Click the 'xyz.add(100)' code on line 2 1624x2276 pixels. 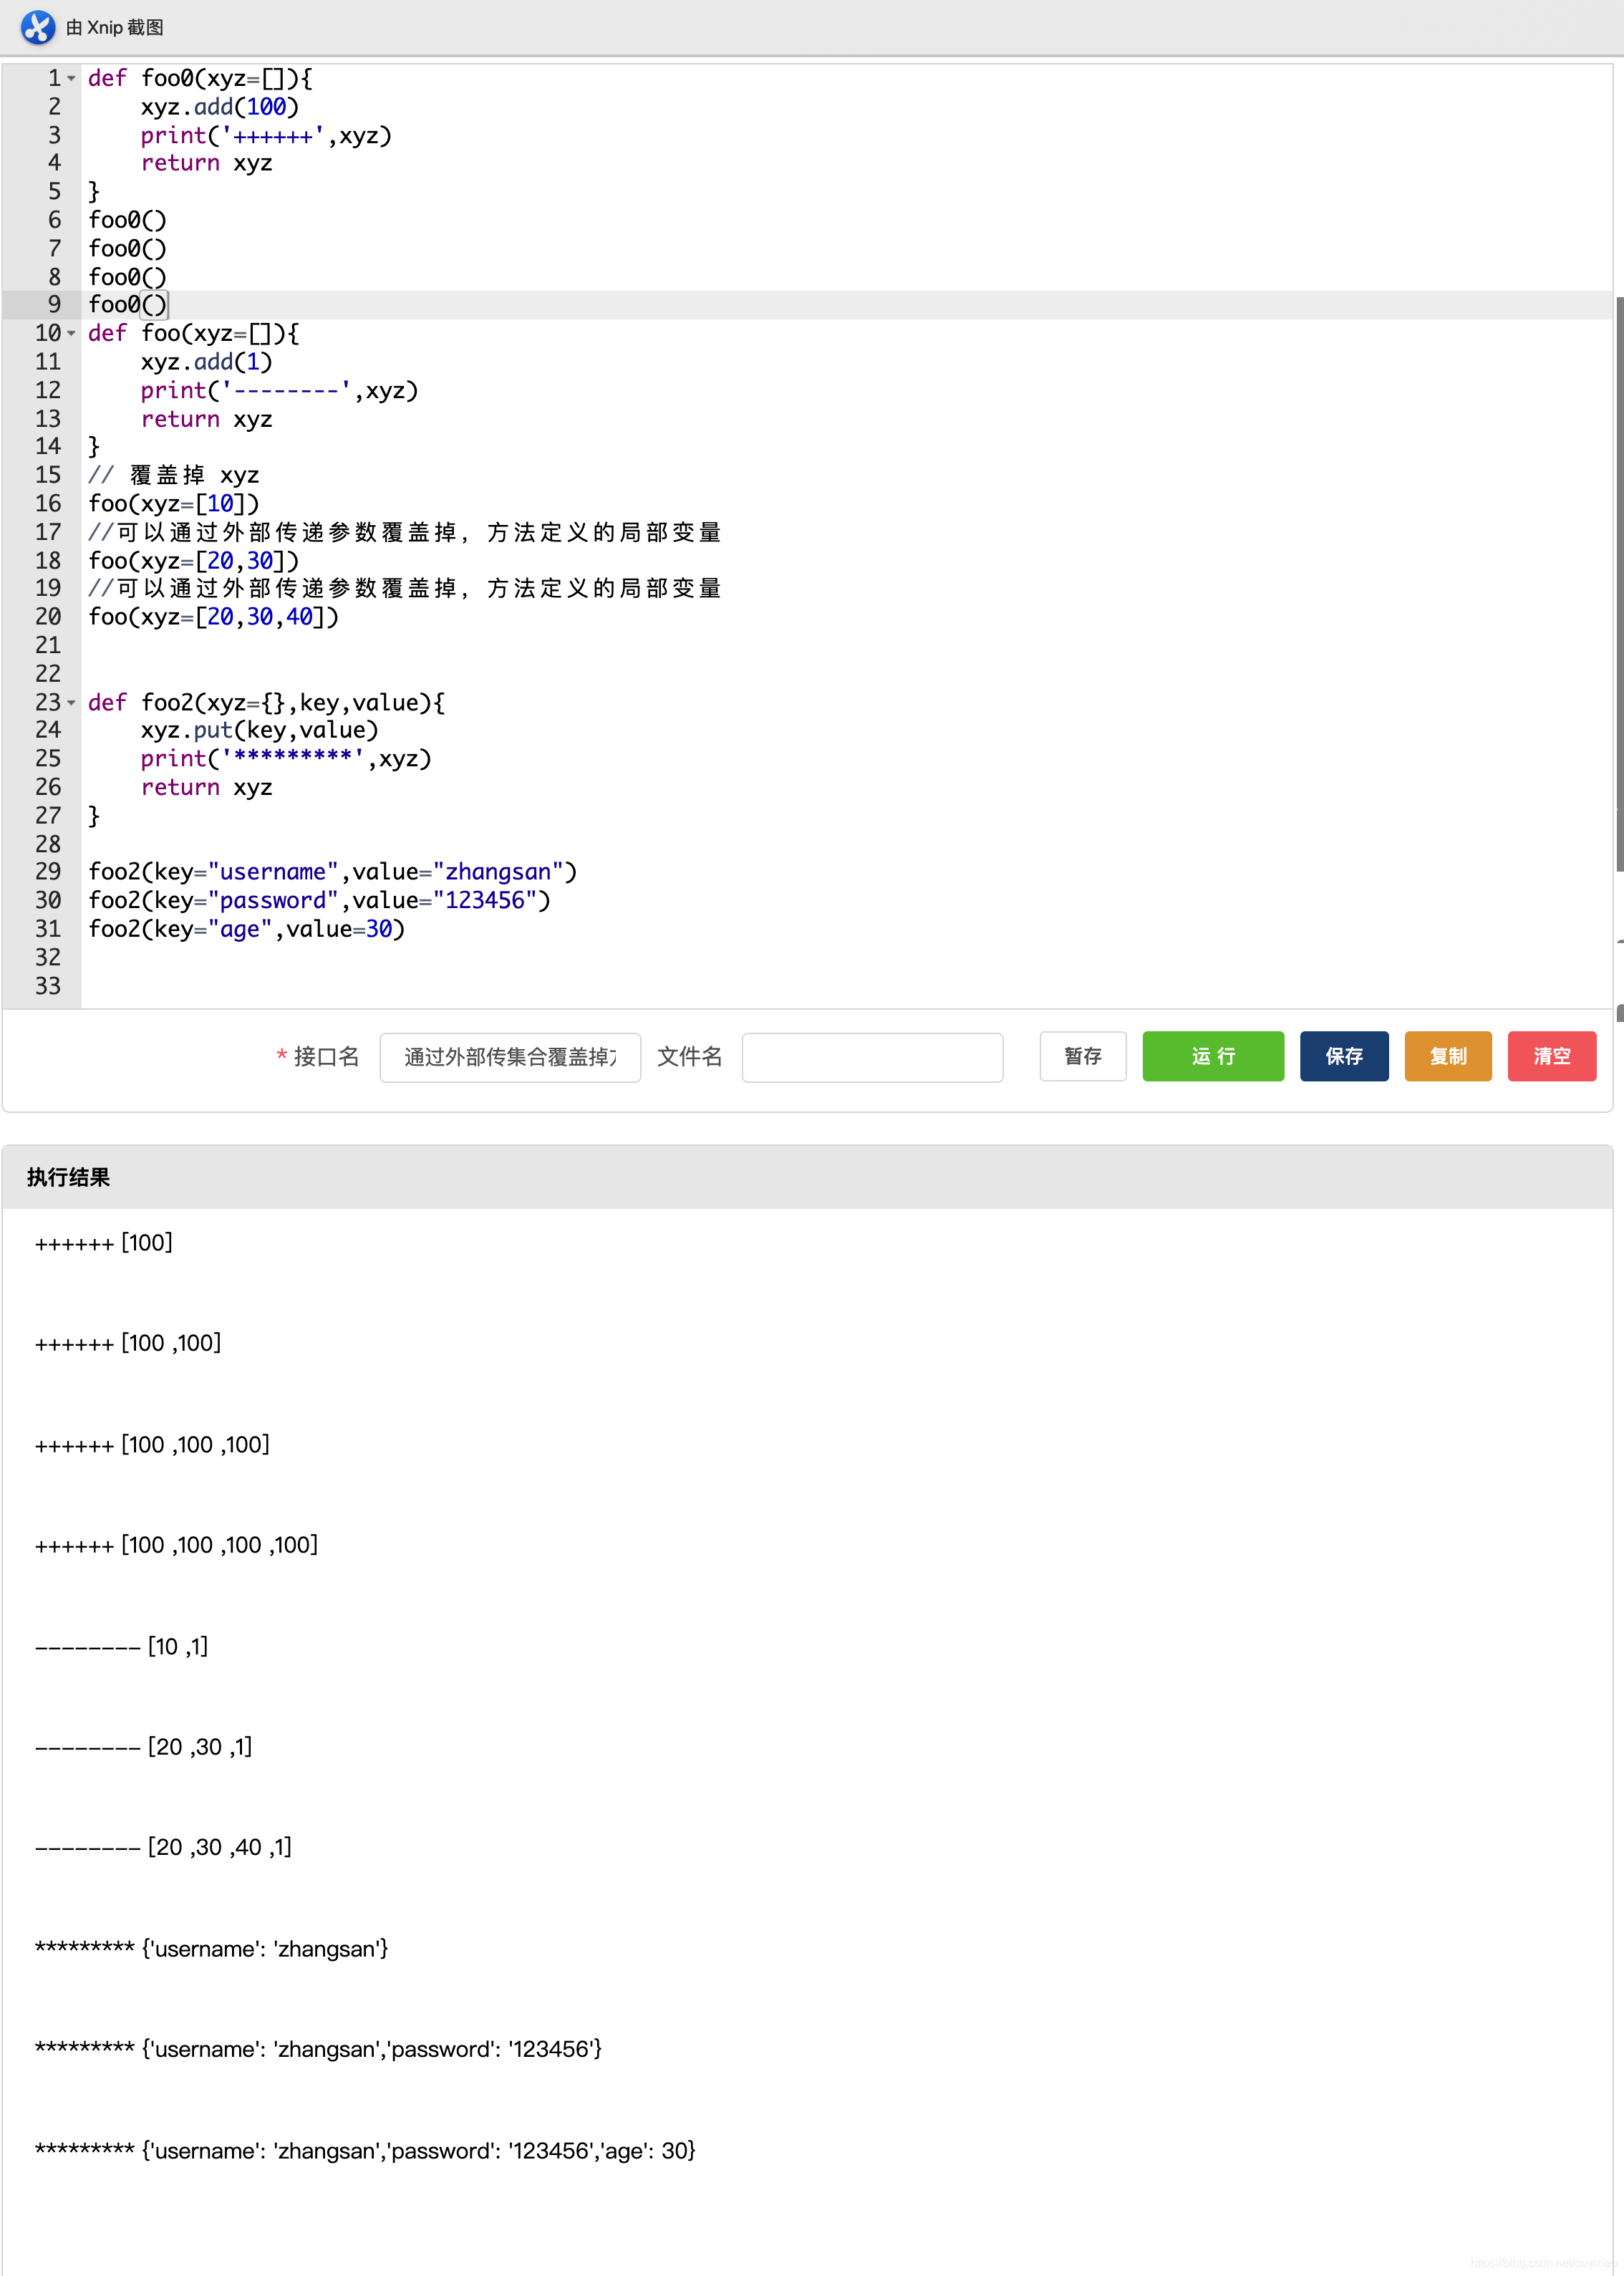pyautogui.click(x=220, y=107)
